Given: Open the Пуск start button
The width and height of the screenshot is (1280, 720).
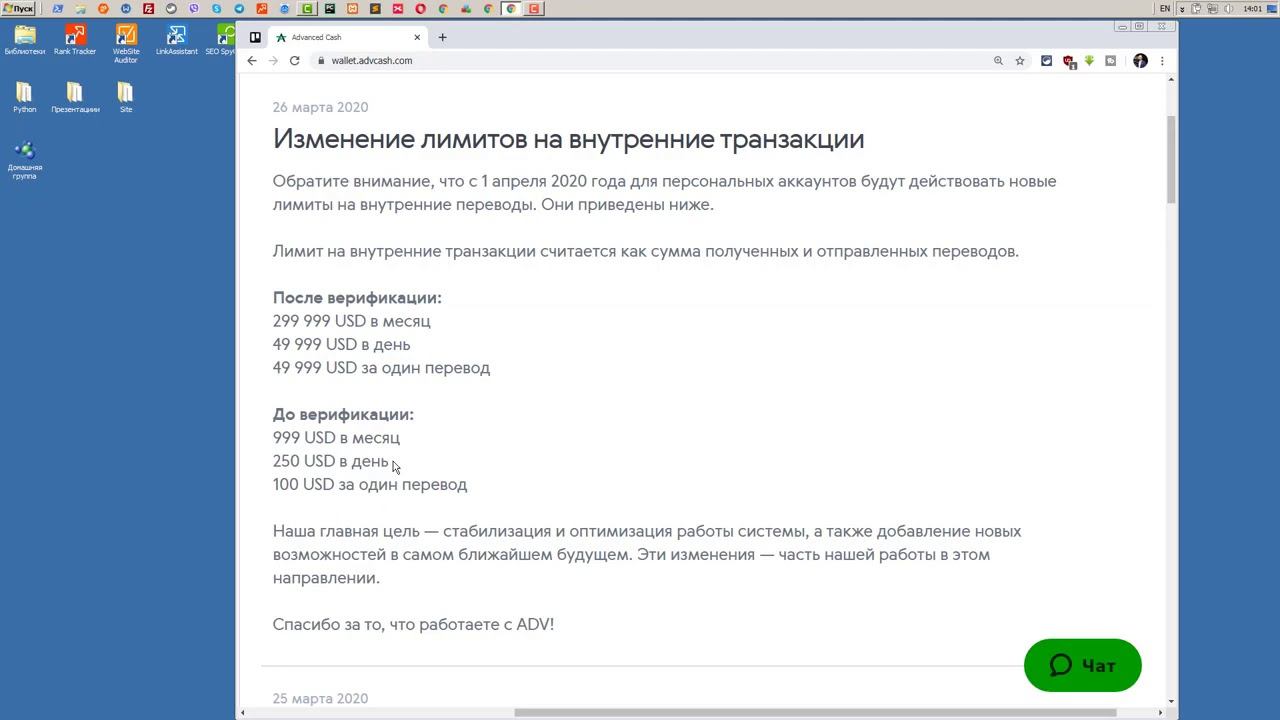Looking at the screenshot, I should [x=18, y=9].
